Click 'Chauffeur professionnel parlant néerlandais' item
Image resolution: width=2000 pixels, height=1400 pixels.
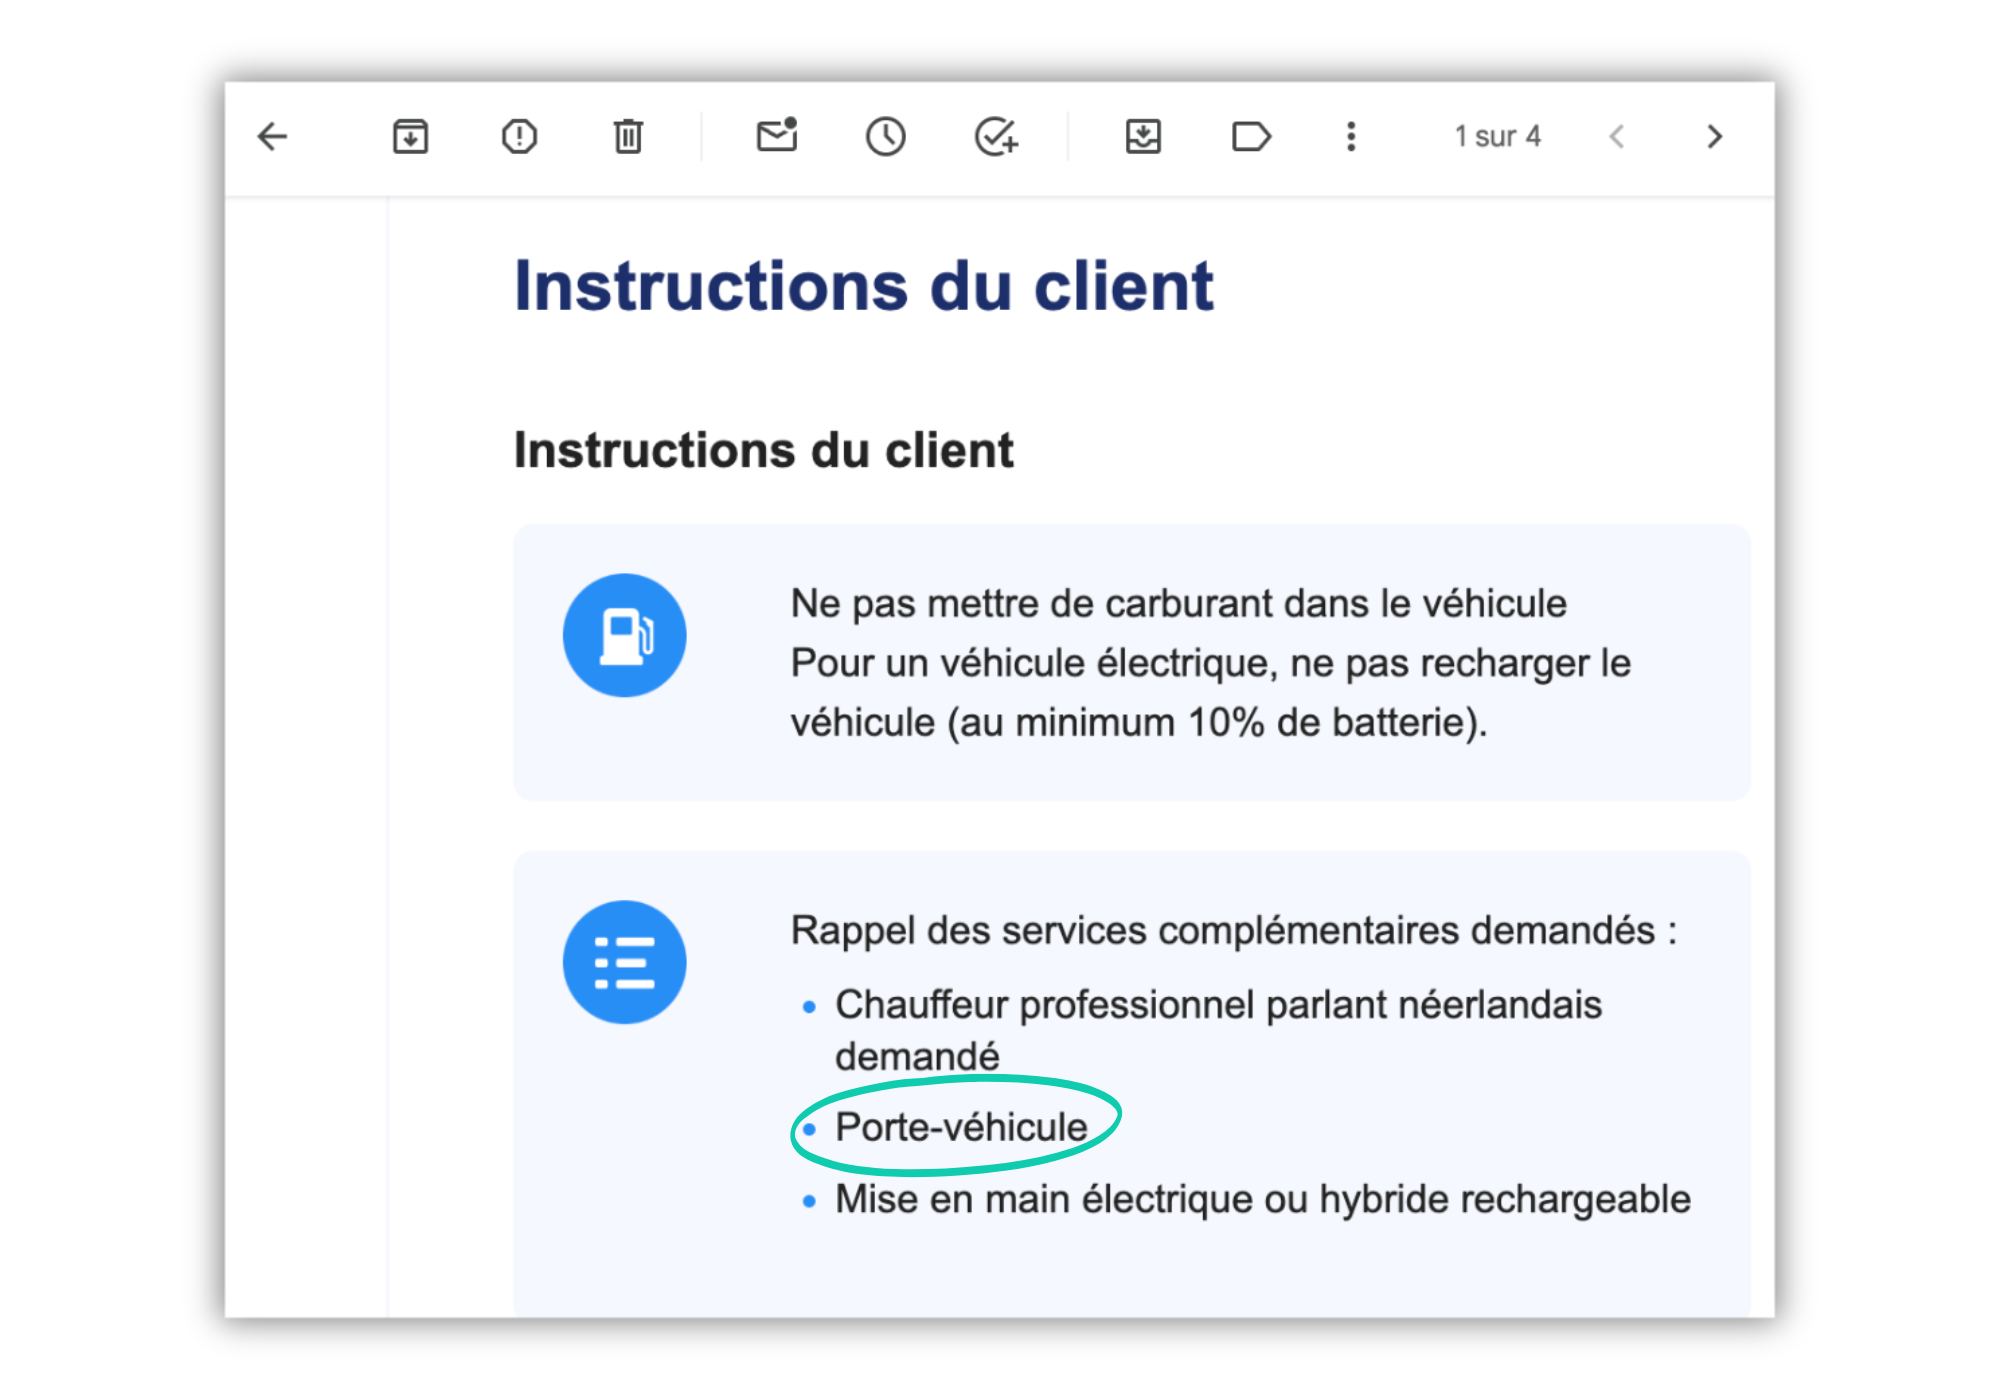1218,1030
